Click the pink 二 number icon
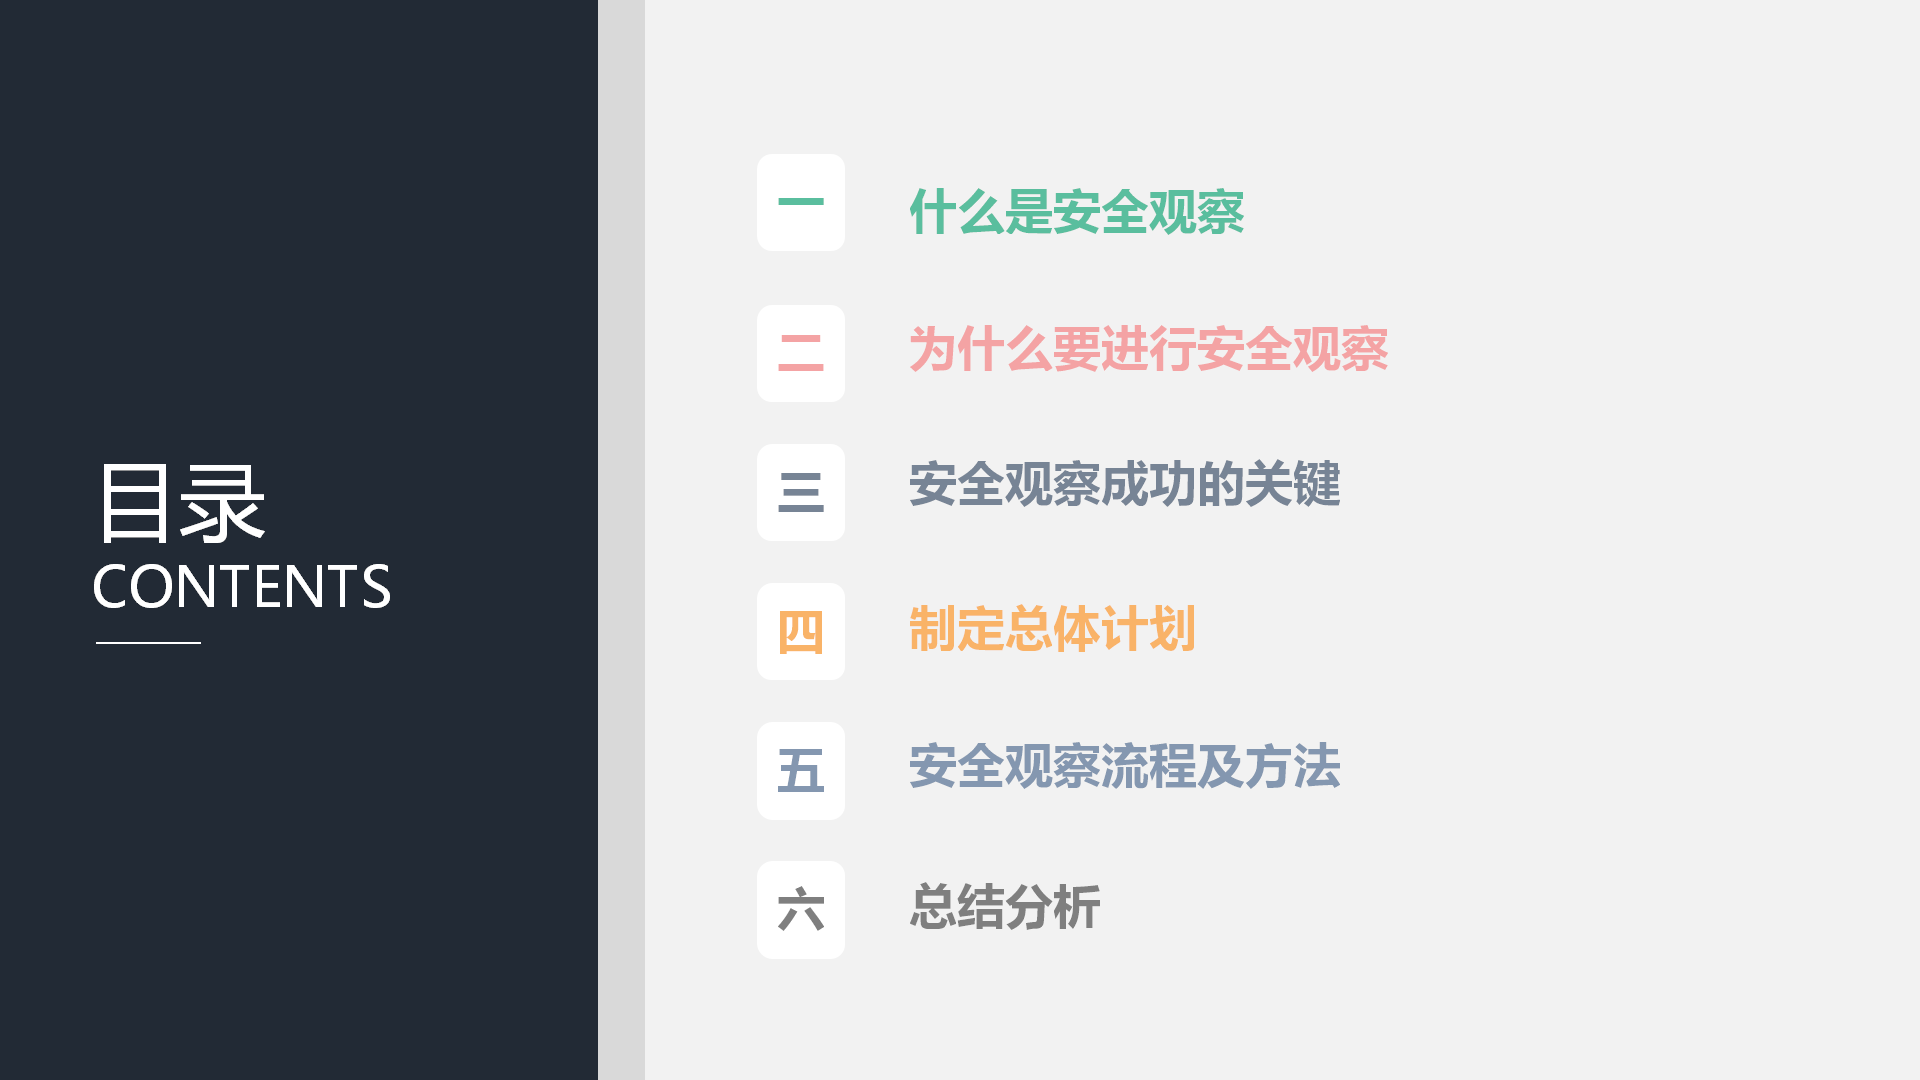The image size is (1920, 1080). tap(801, 354)
